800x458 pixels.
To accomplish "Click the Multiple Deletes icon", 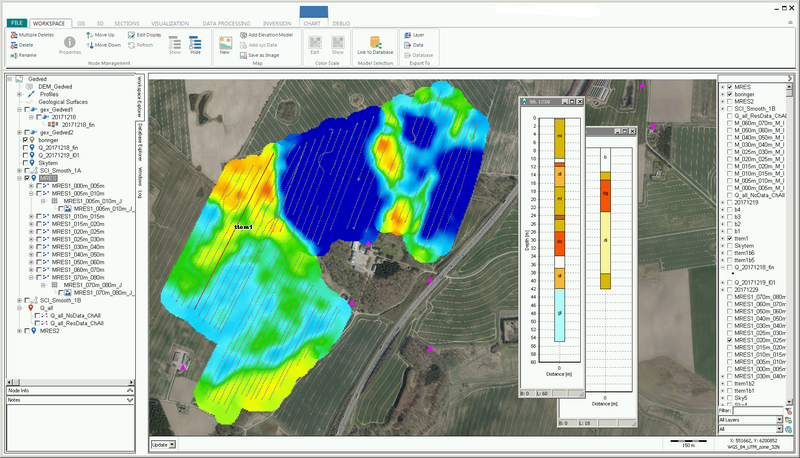I will (x=12, y=35).
